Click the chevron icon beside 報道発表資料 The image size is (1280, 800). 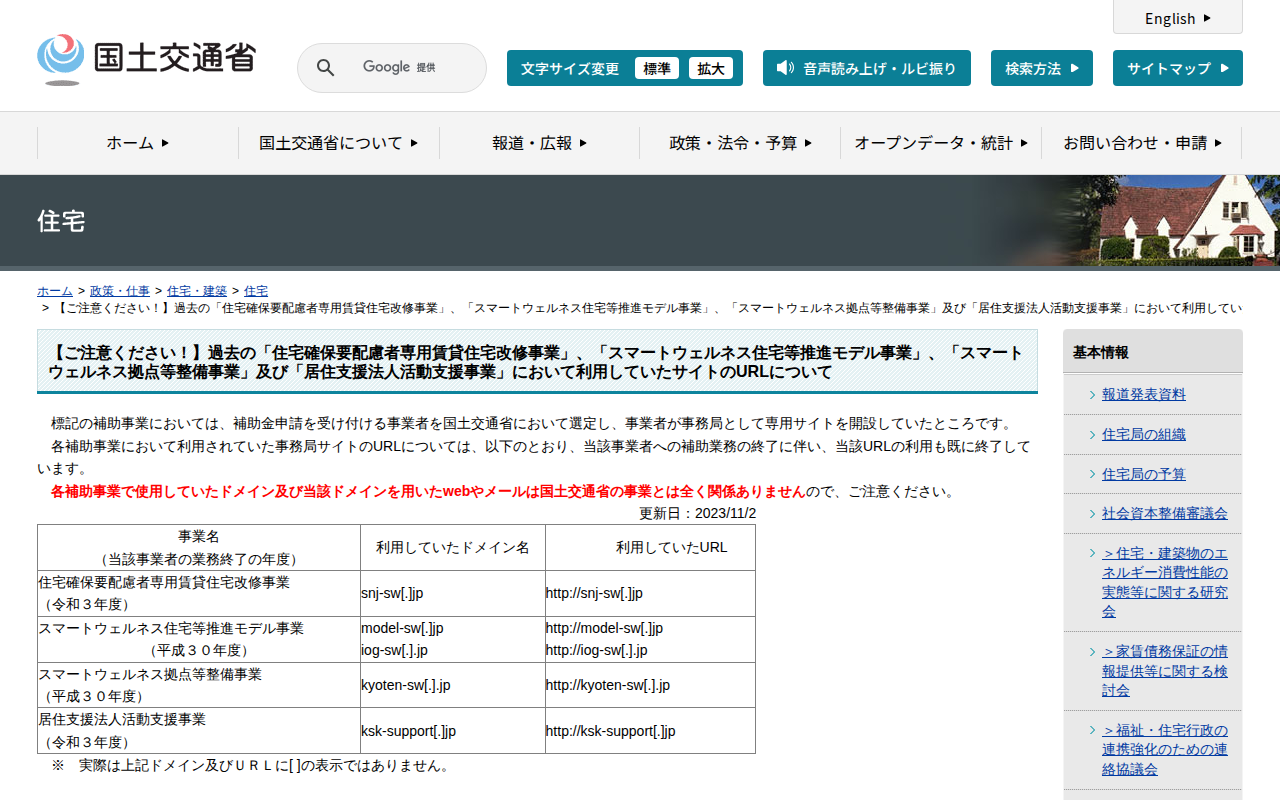pyautogui.click(x=1092, y=395)
